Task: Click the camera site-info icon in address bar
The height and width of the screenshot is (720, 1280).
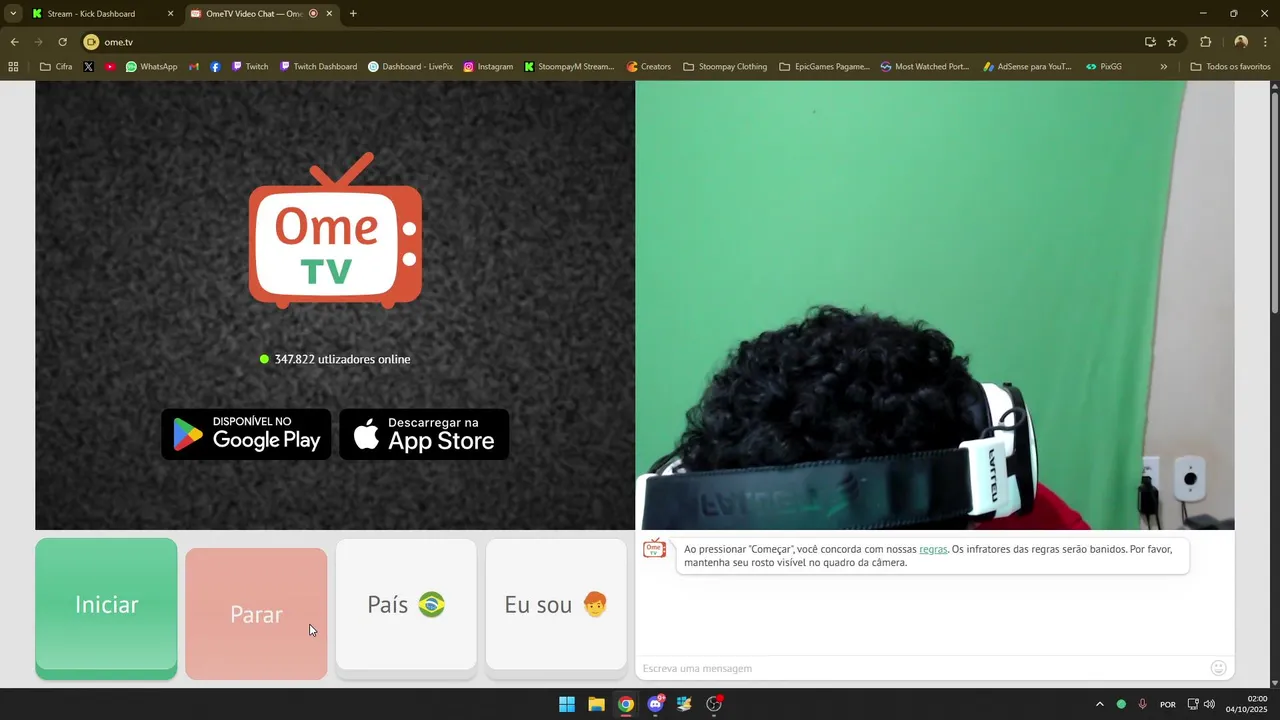Action: point(92,42)
